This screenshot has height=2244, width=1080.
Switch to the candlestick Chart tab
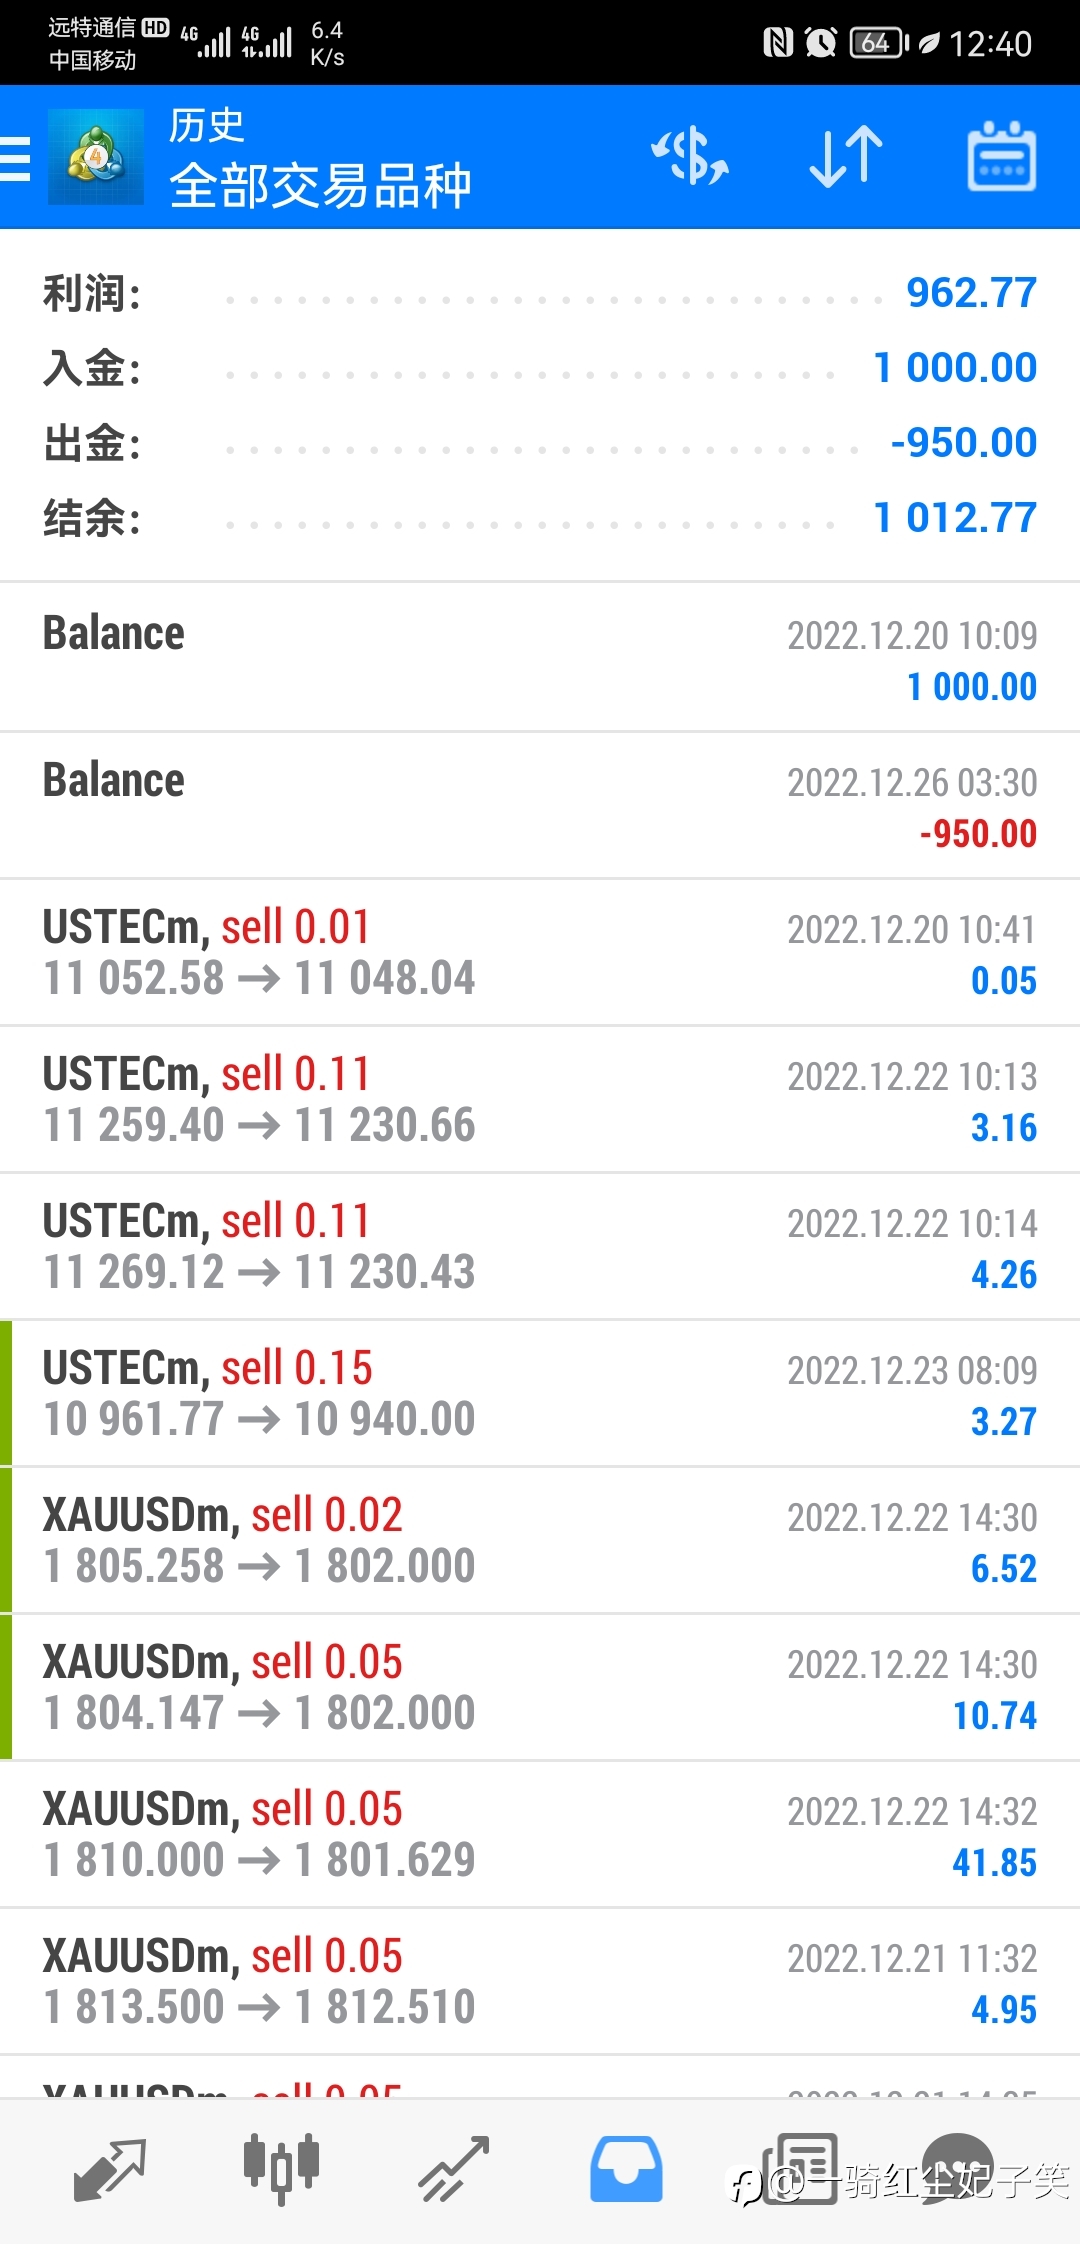[281, 2169]
